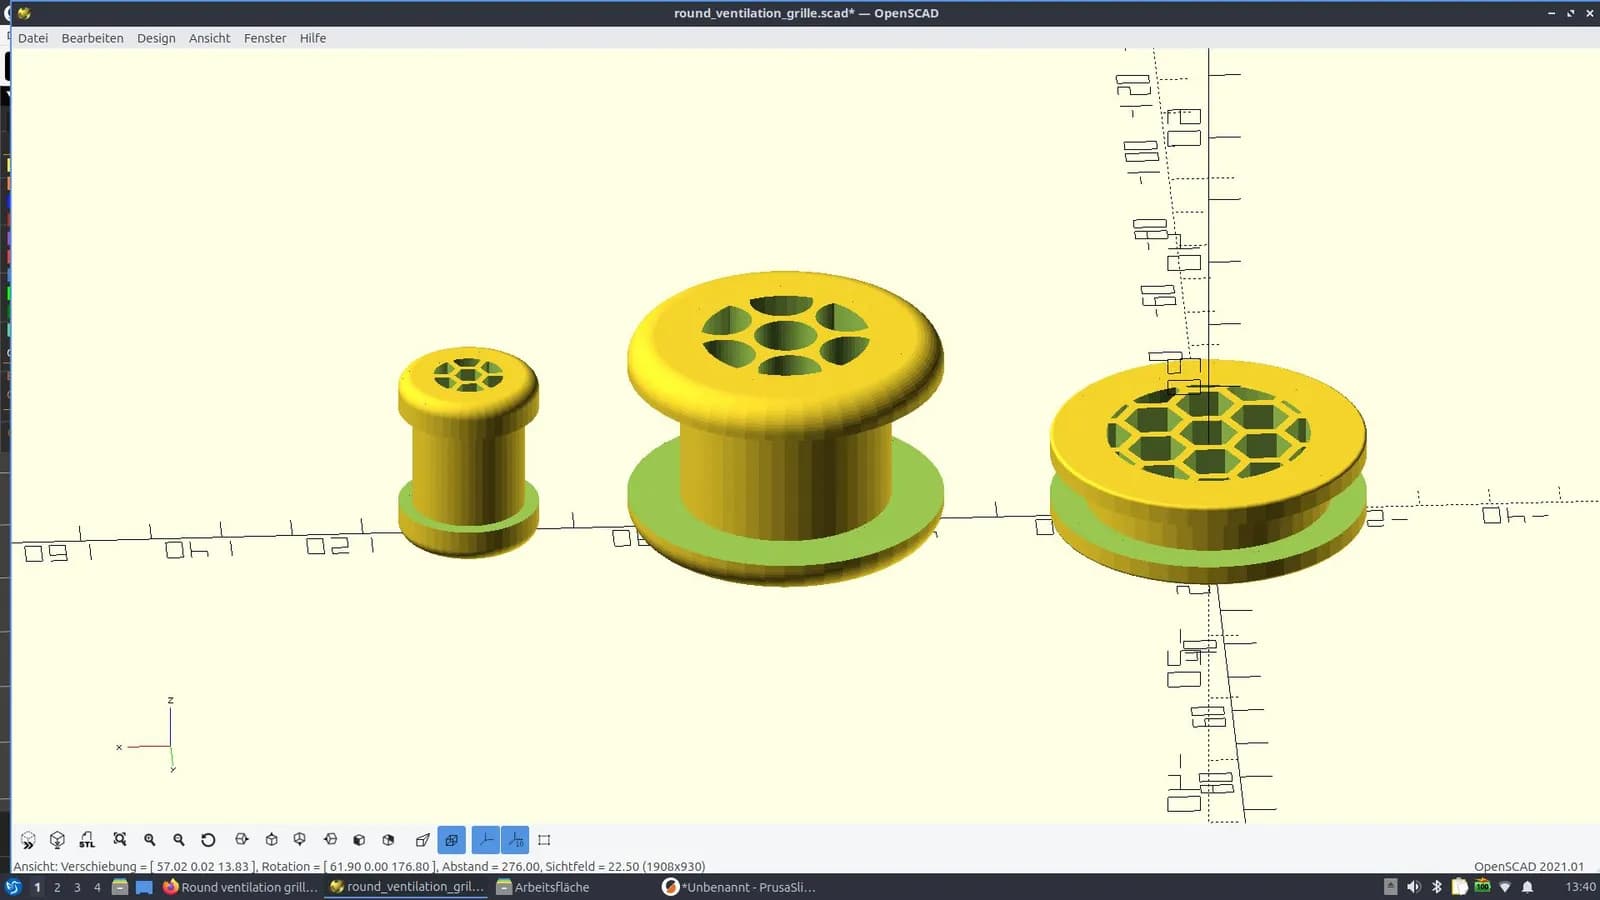Open the Hilfe menu
The height and width of the screenshot is (900, 1600).
click(x=313, y=38)
